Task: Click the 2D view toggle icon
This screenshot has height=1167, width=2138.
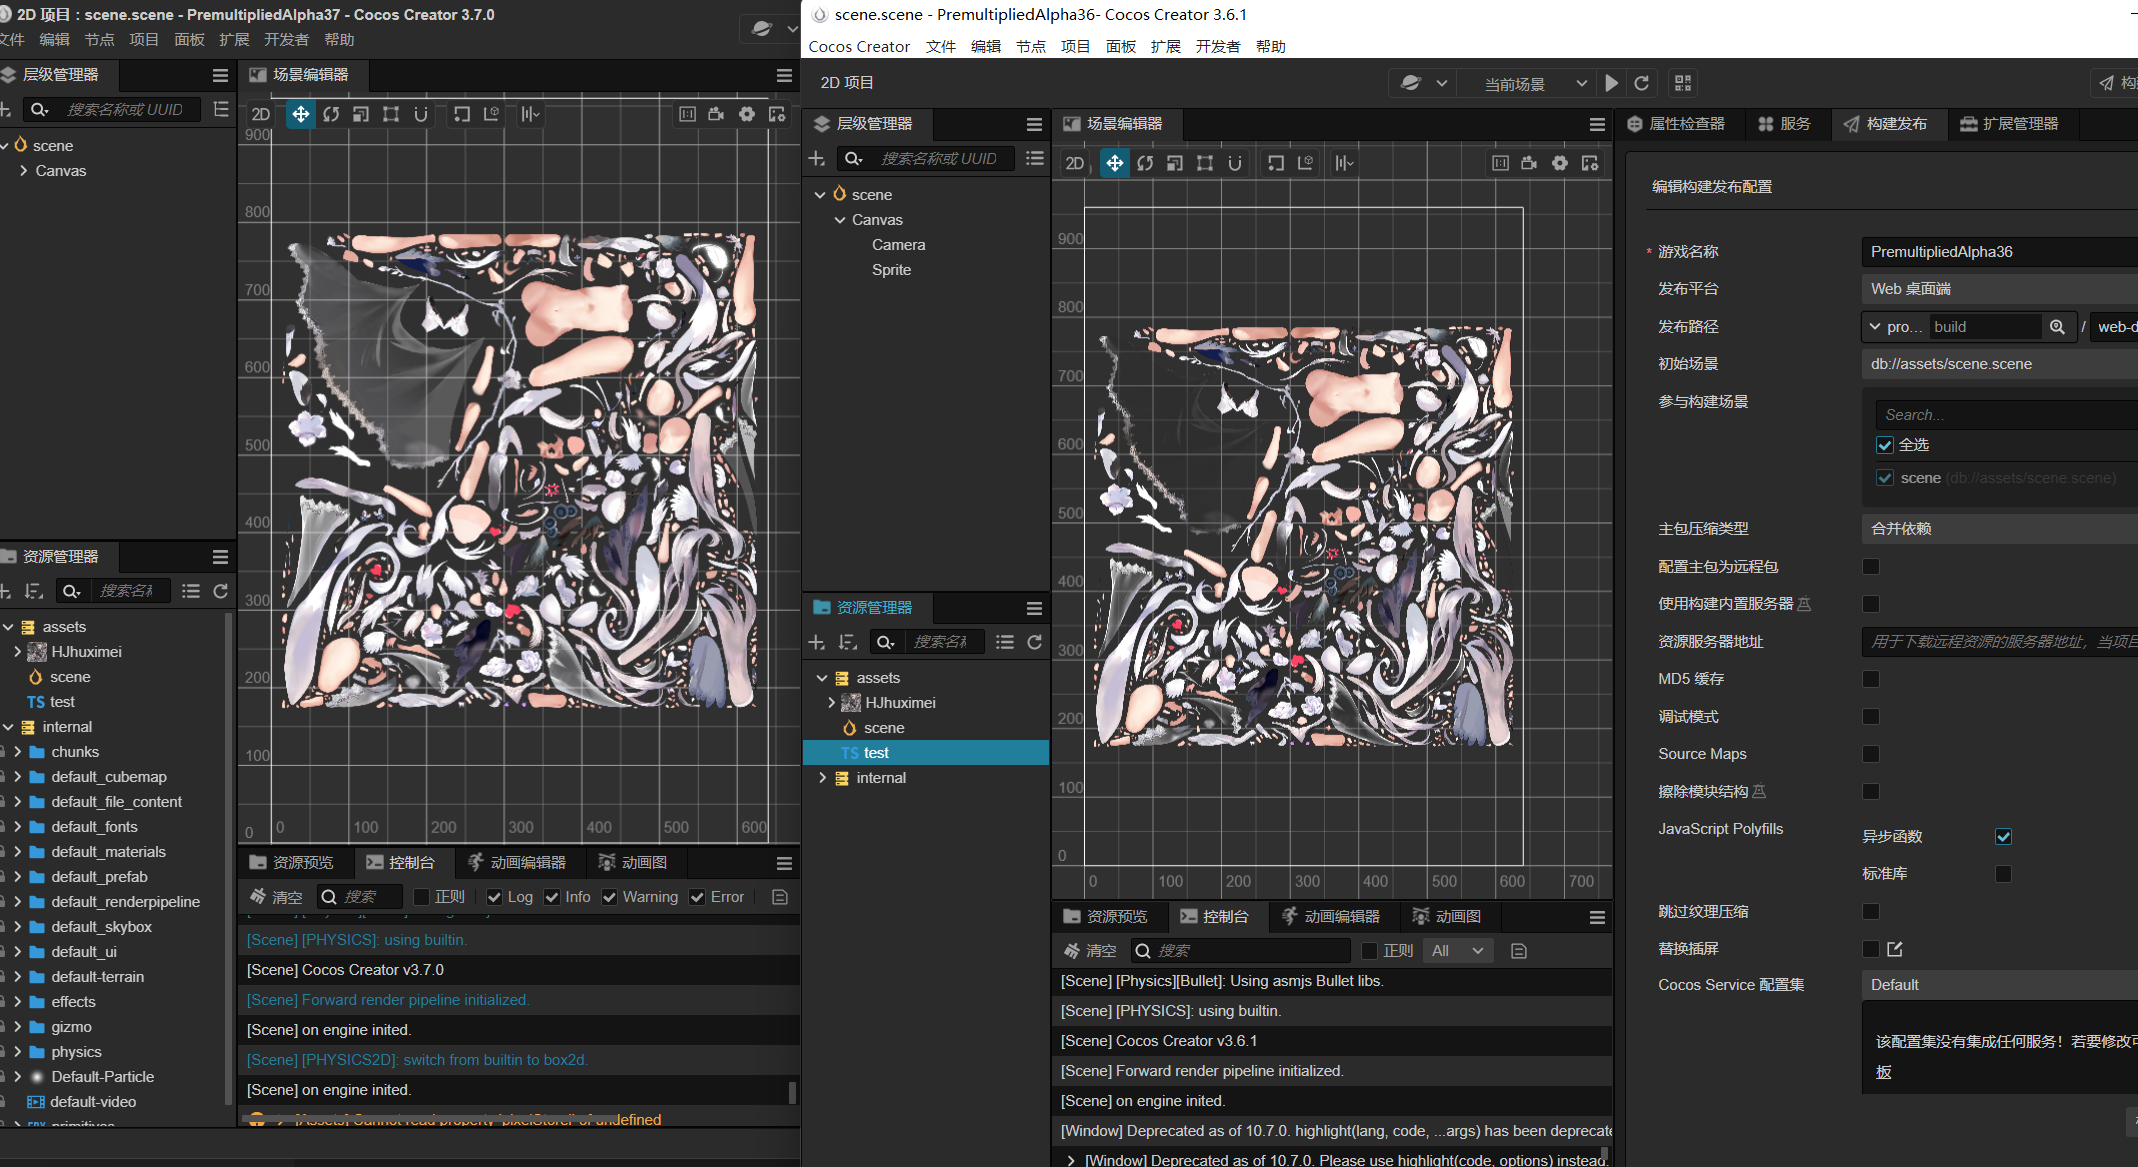Action: tap(1073, 162)
